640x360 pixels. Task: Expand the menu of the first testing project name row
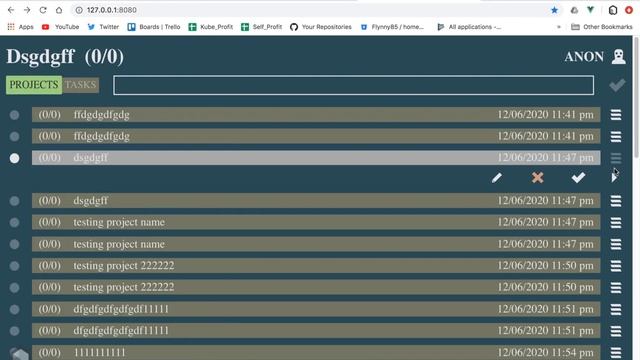click(616, 222)
